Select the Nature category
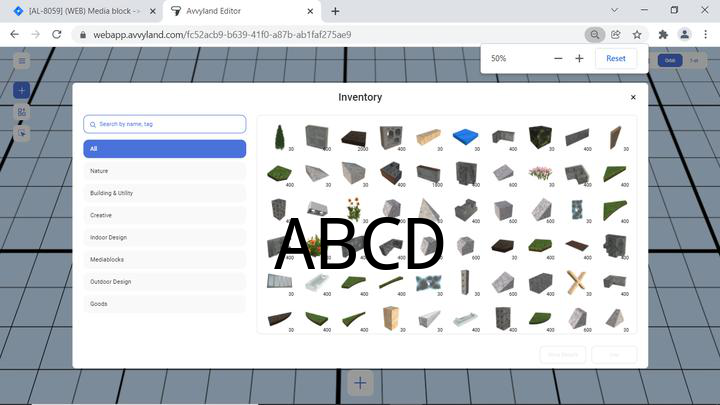The width and height of the screenshot is (720, 405). click(x=164, y=171)
